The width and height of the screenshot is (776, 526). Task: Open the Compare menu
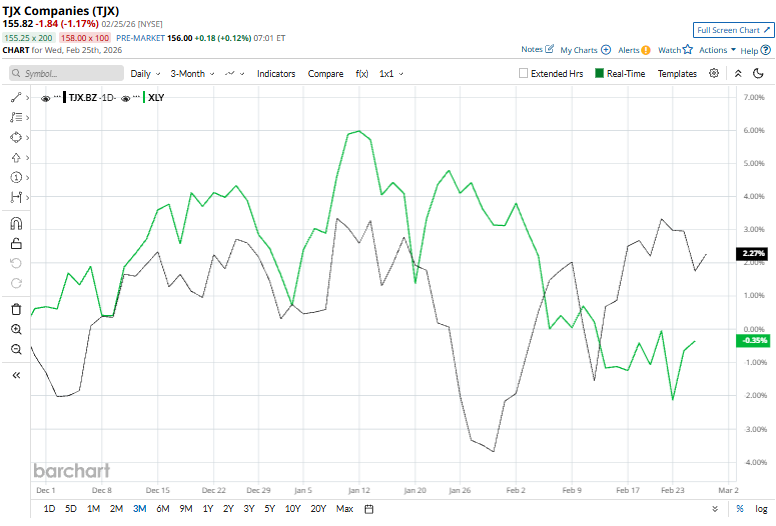325,74
